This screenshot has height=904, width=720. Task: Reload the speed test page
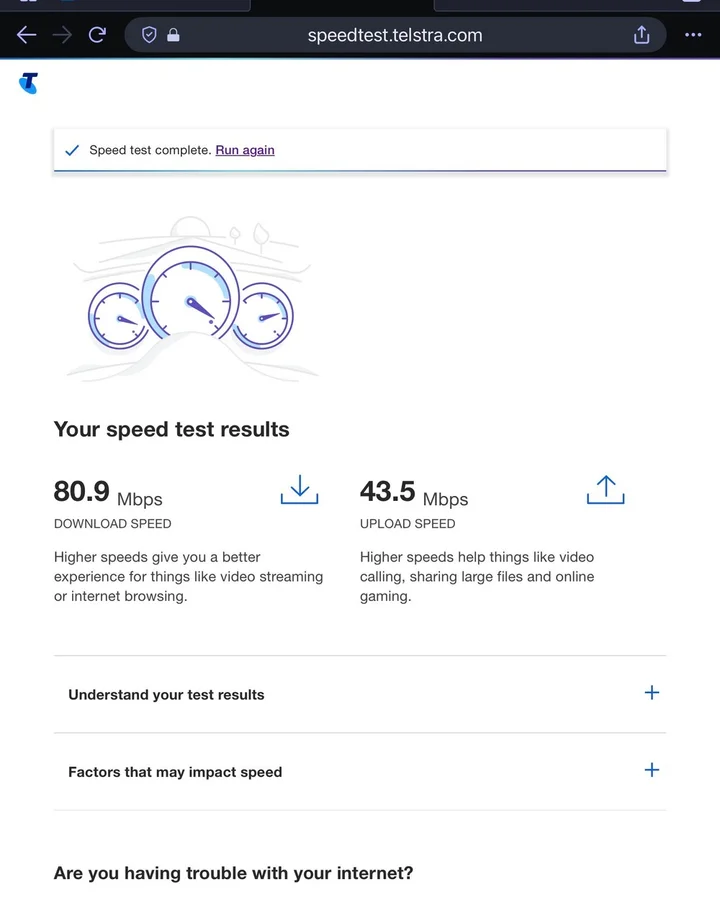click(97, 35)
